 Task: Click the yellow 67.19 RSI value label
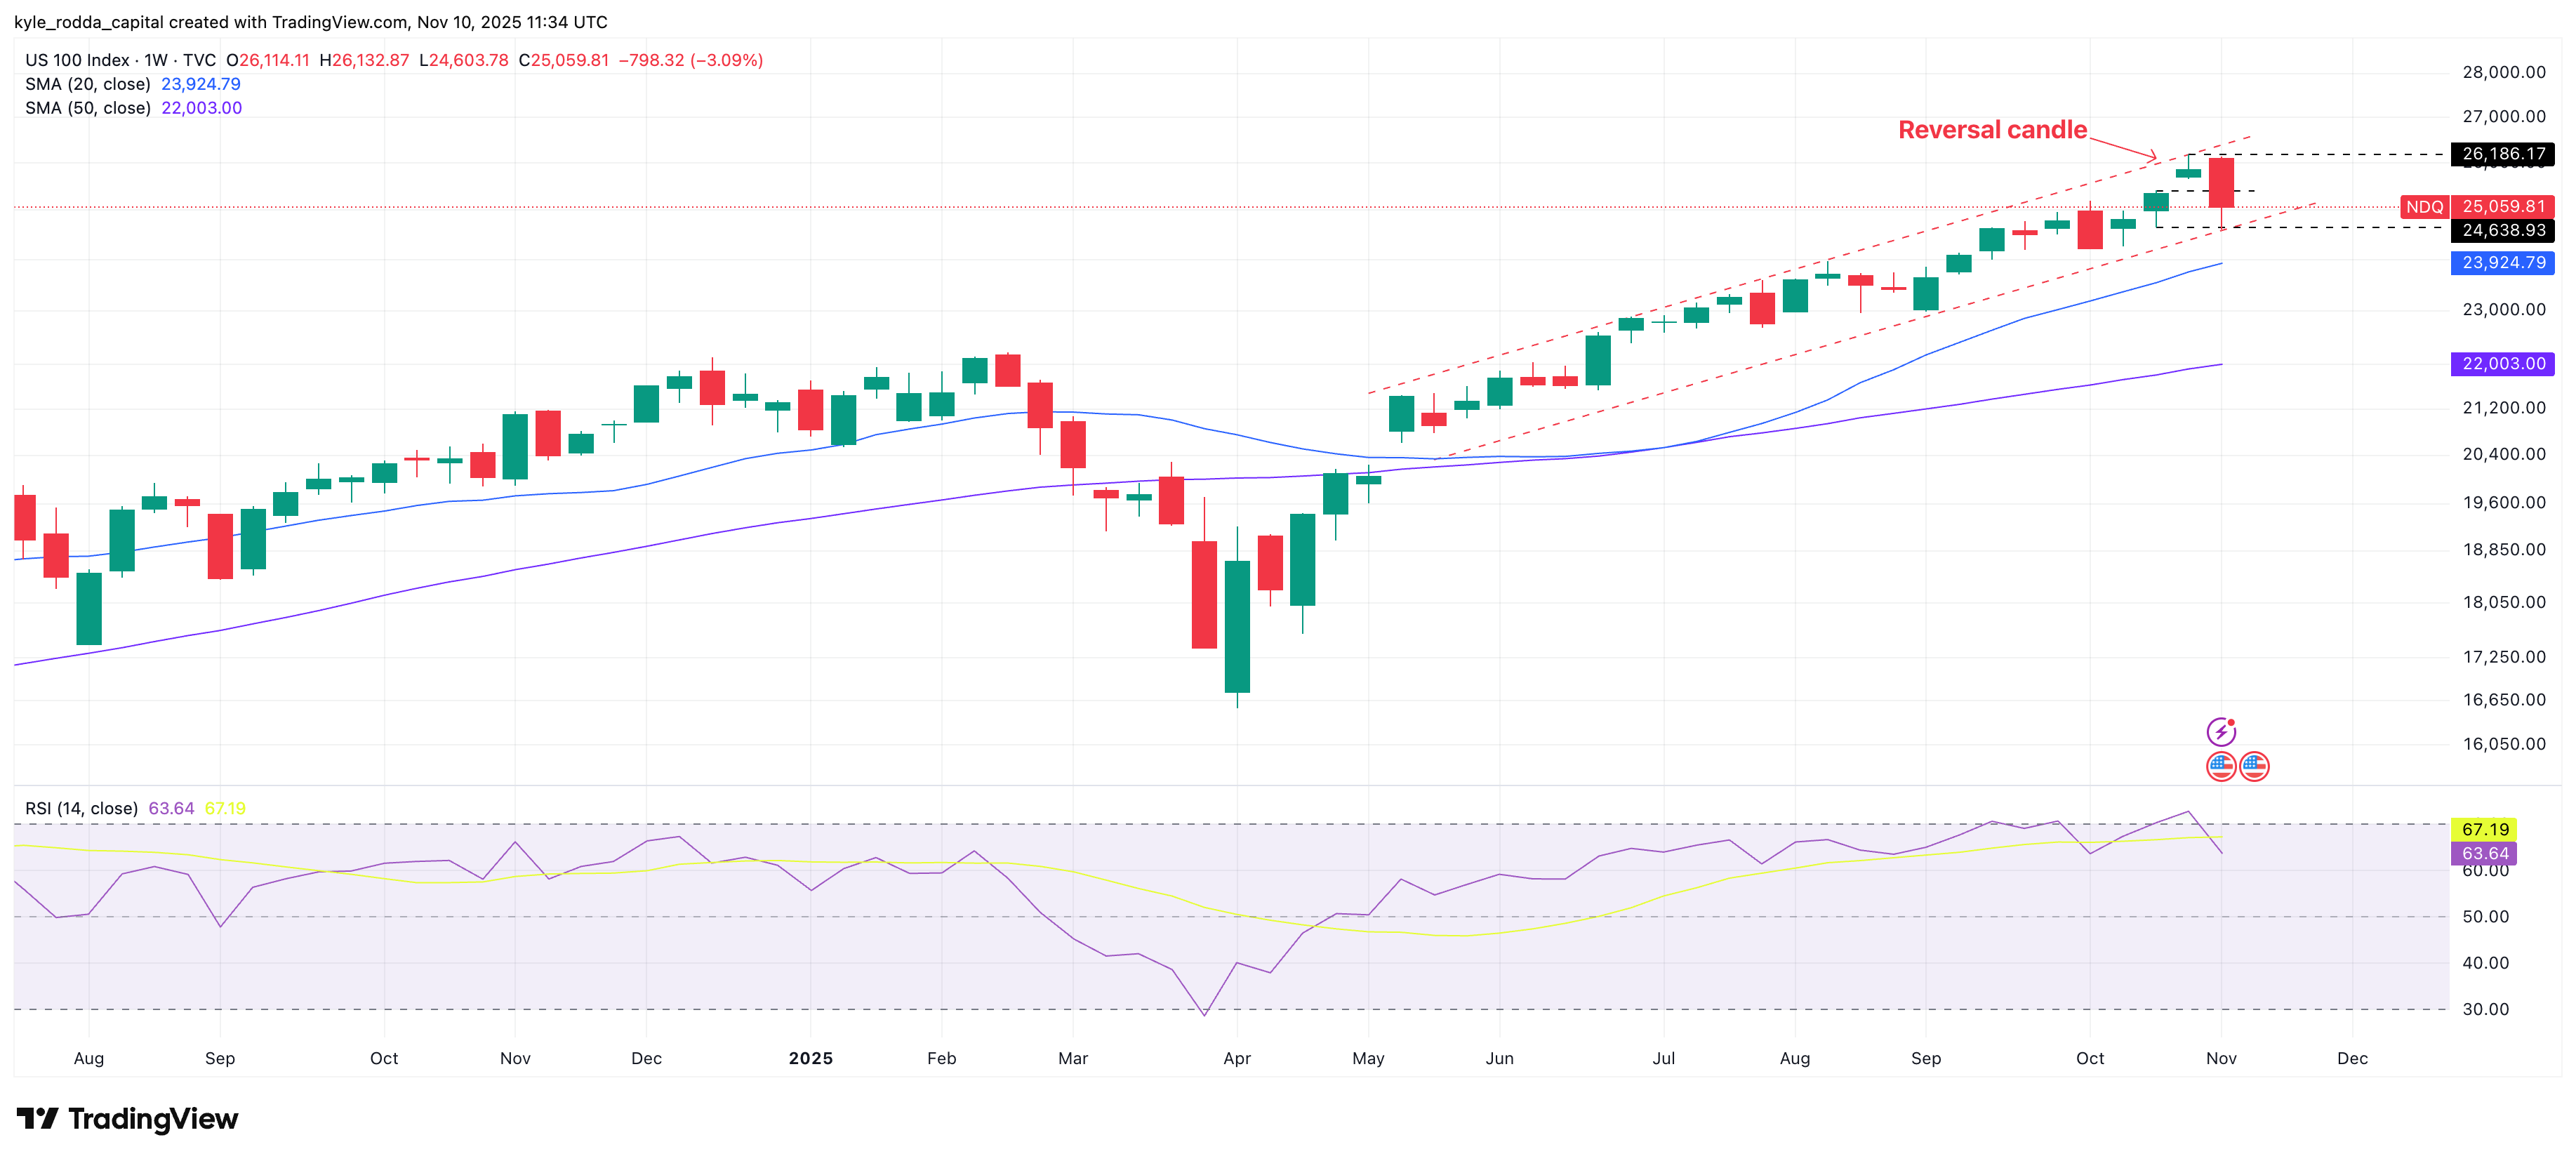(2485, 829)
